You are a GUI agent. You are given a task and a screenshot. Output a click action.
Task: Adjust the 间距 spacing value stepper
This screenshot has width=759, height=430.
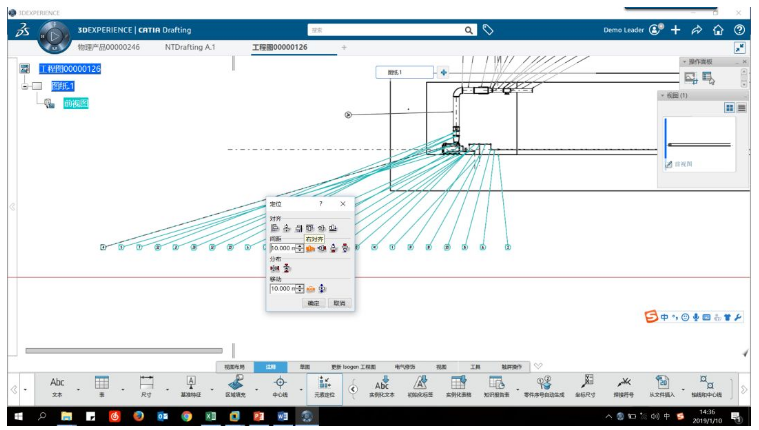tap(300, 248)
